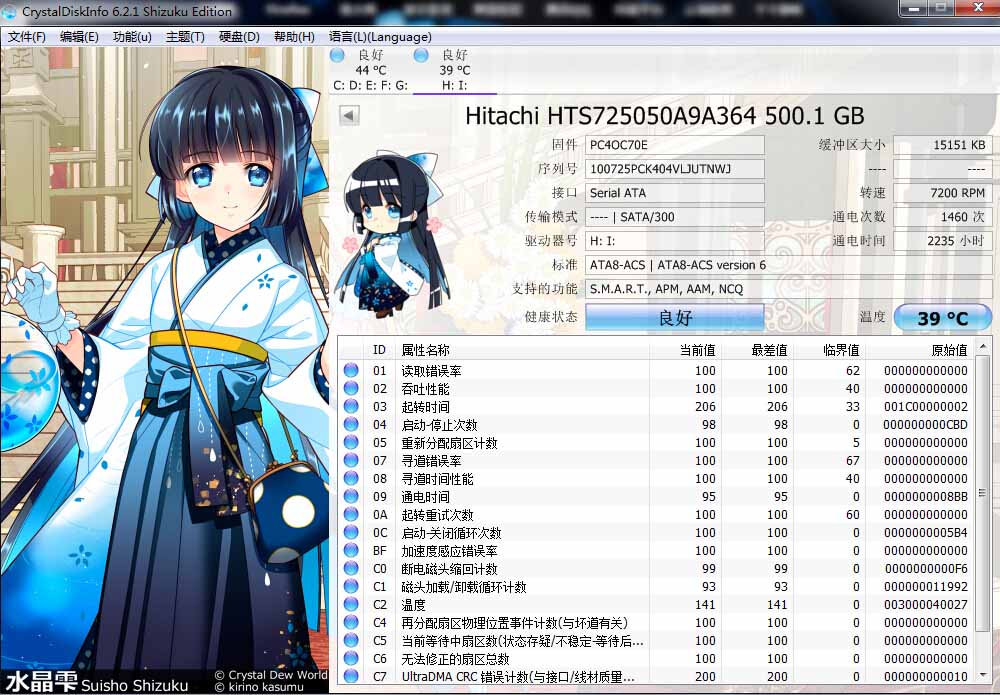
Task: Open the 文件(F) menu
Action: tap(27, 37)
